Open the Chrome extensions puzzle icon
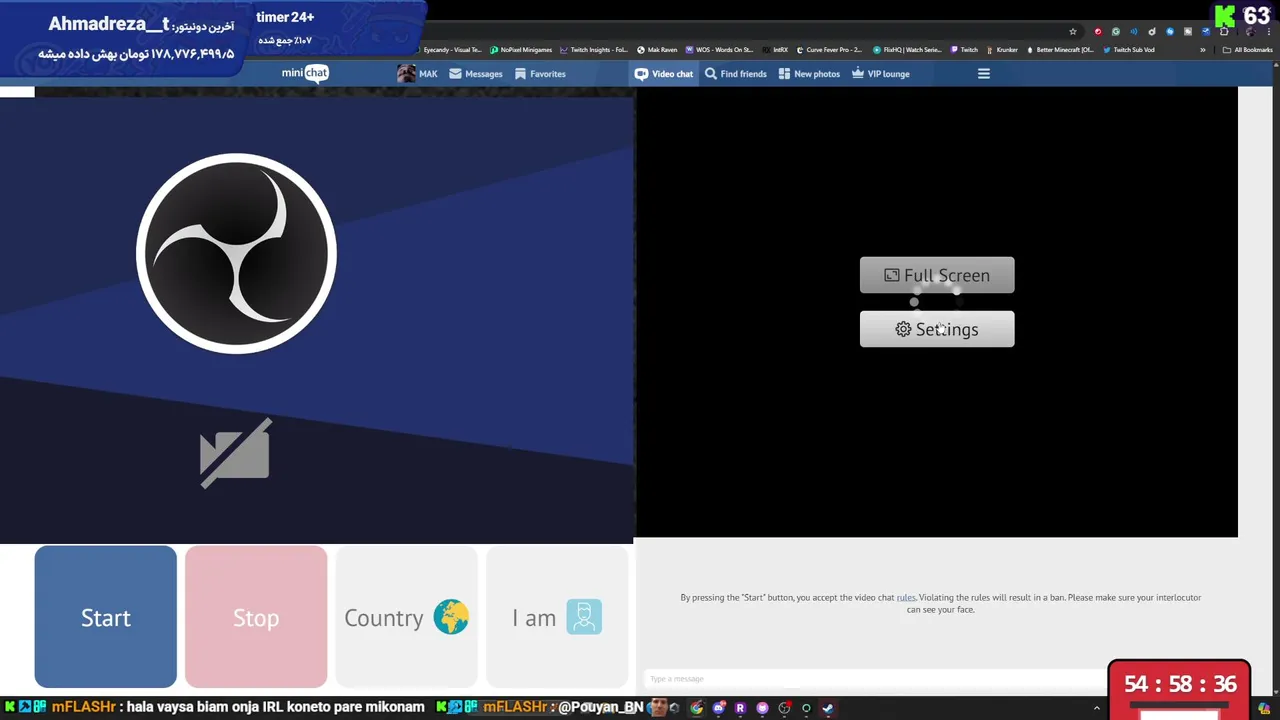1280x720 pixels. pos(1224,32)
